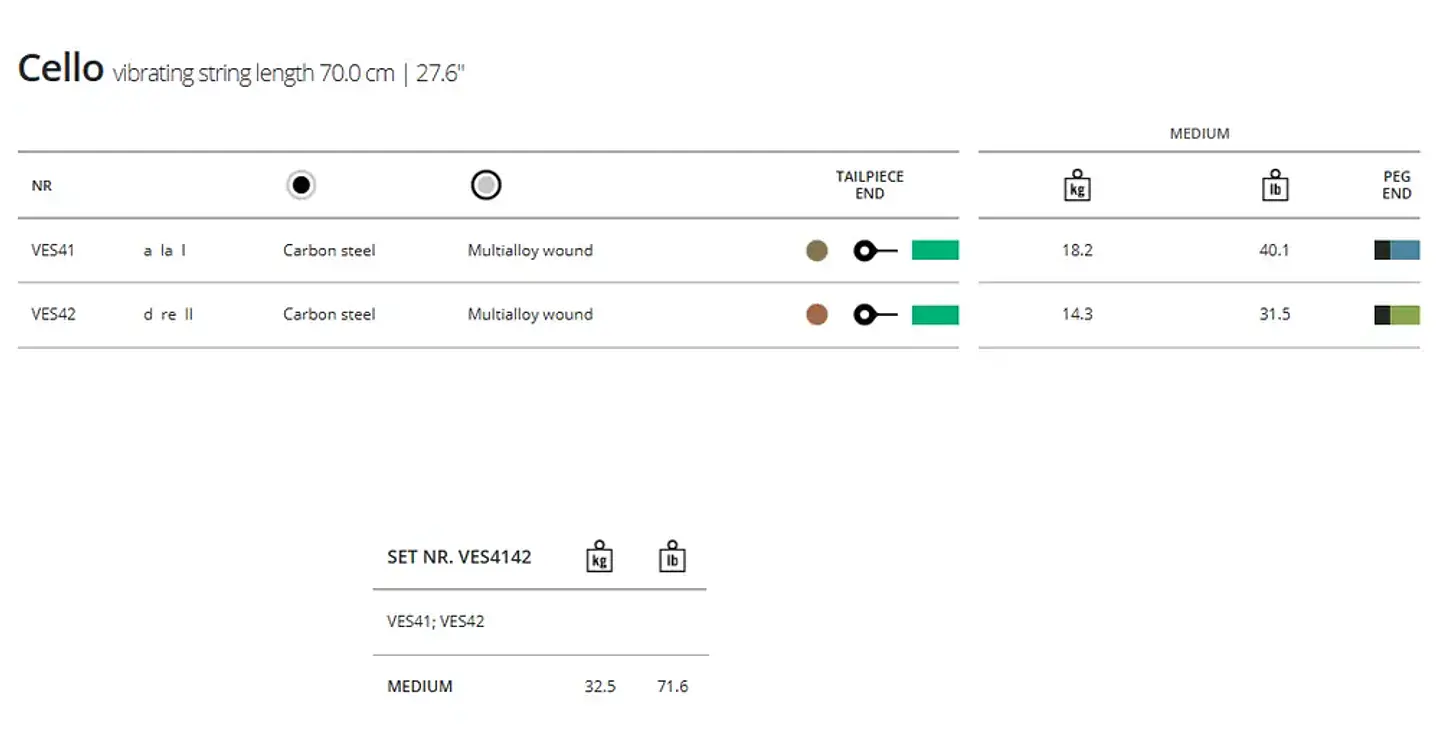Click the lb icon in set table
Screen dimensions: 1440x736
[x=672, y=556]
